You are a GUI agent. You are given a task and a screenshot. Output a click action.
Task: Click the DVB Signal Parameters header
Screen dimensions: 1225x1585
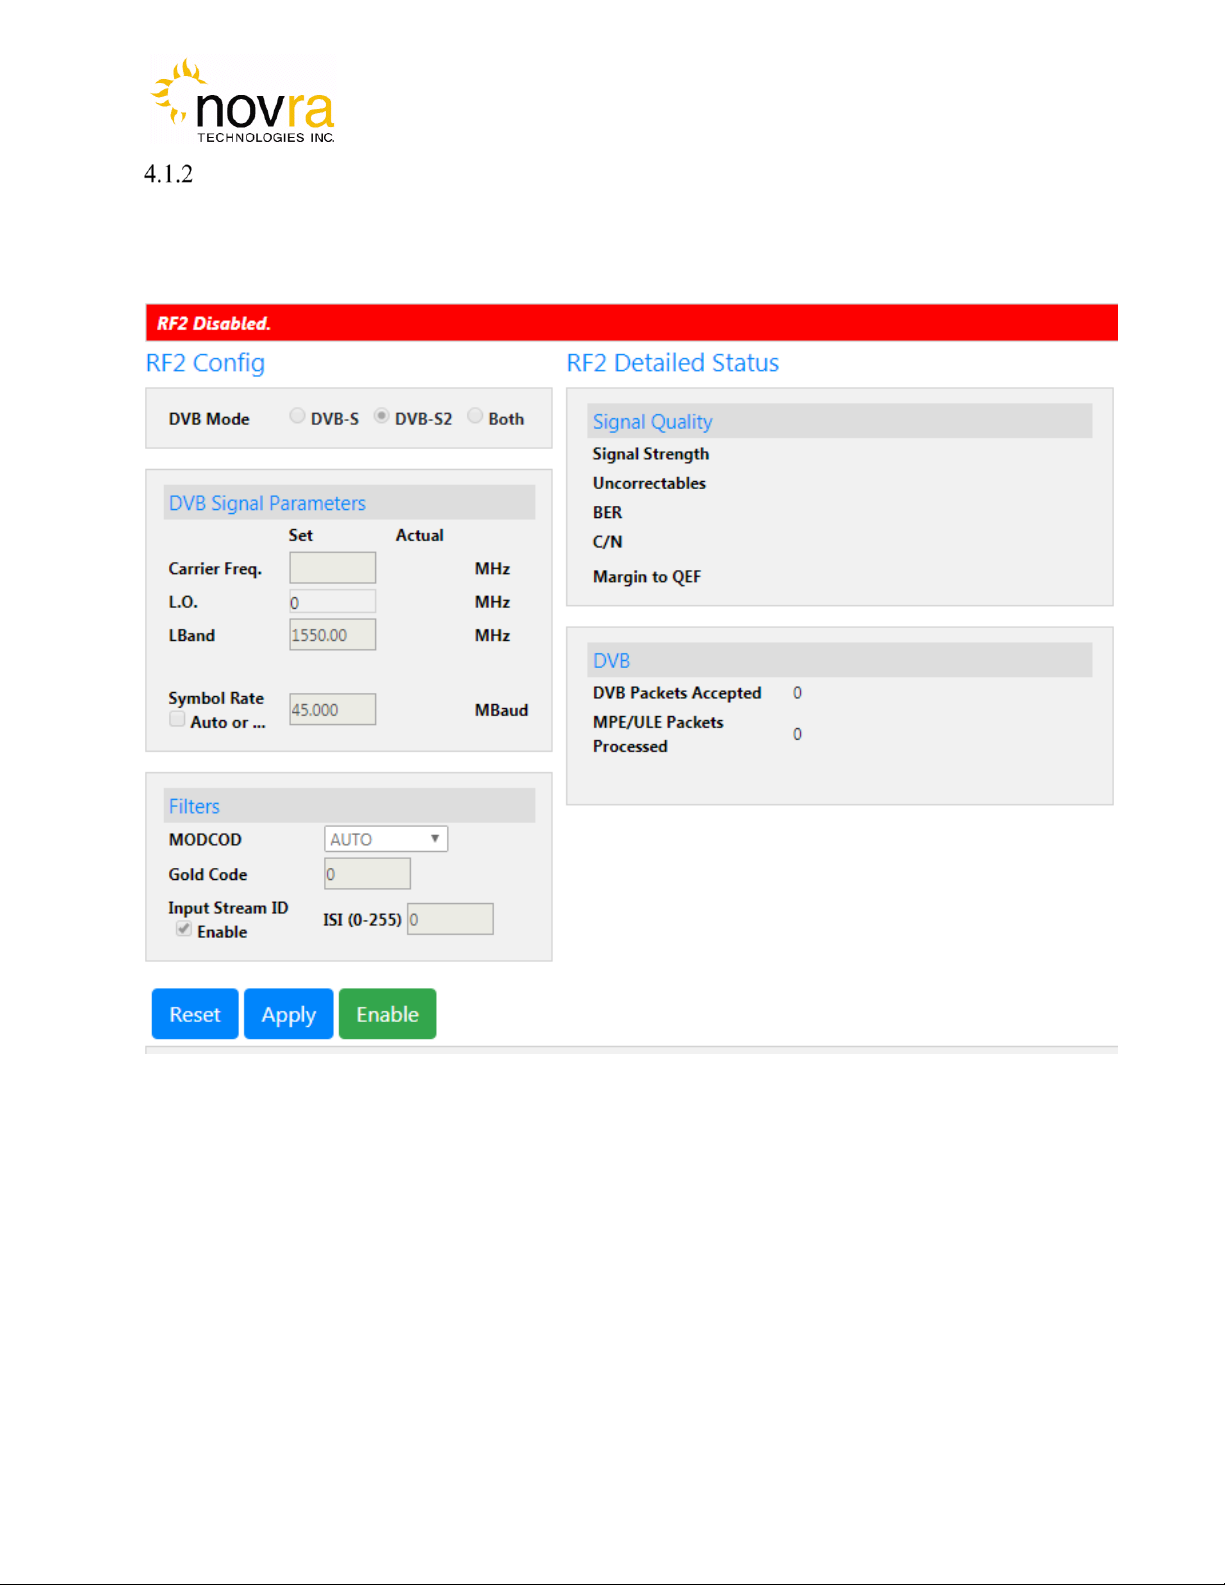(349, 503)
